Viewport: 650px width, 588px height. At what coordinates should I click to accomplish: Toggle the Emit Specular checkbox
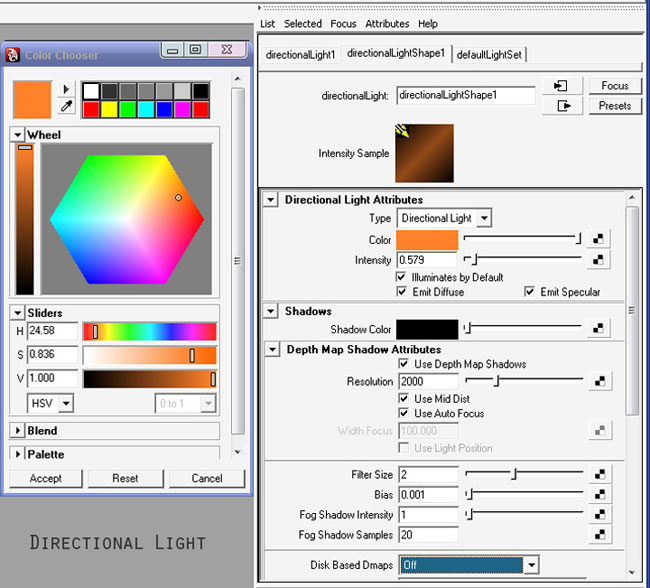[530, 292]
